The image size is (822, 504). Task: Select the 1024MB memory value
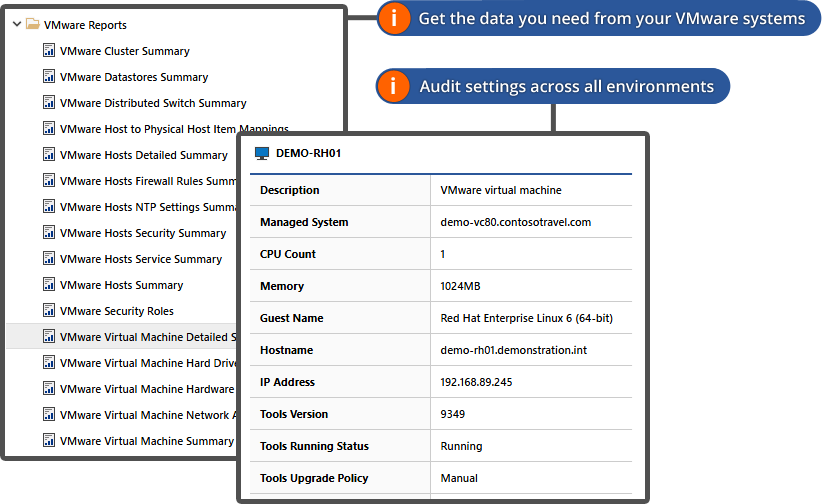coord(460,286)
